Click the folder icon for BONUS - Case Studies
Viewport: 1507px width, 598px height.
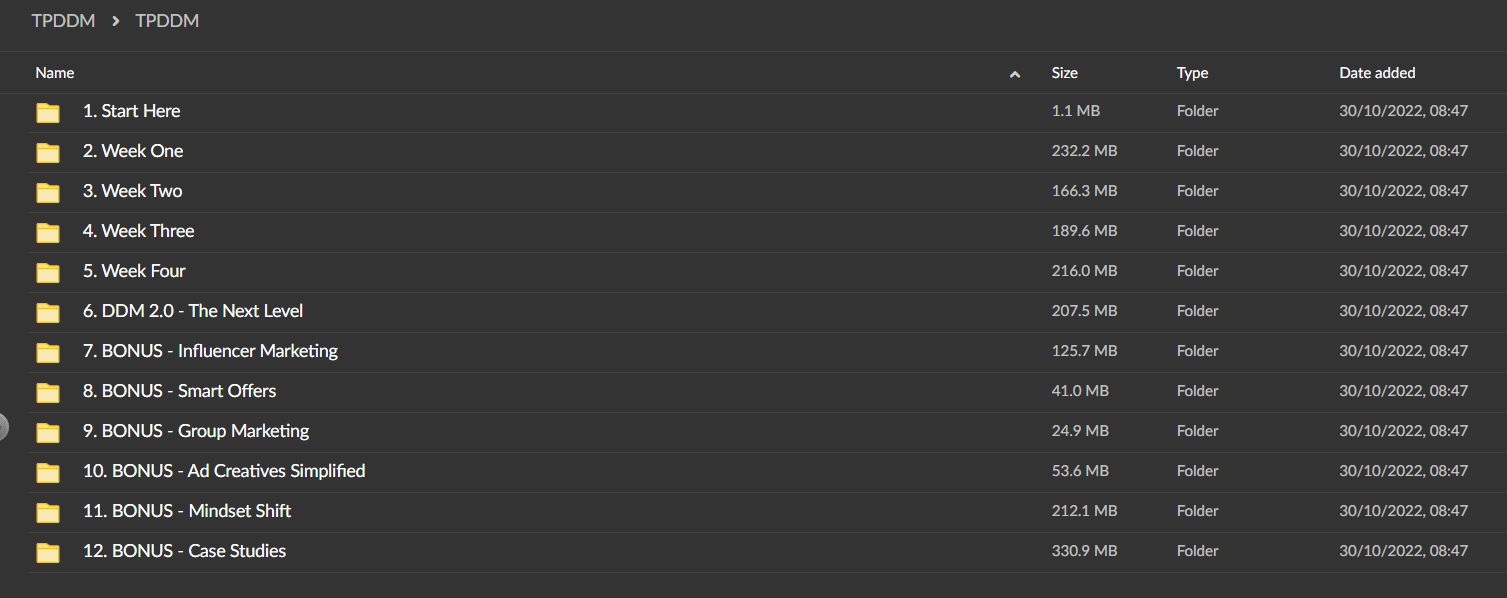pos(48,552)
